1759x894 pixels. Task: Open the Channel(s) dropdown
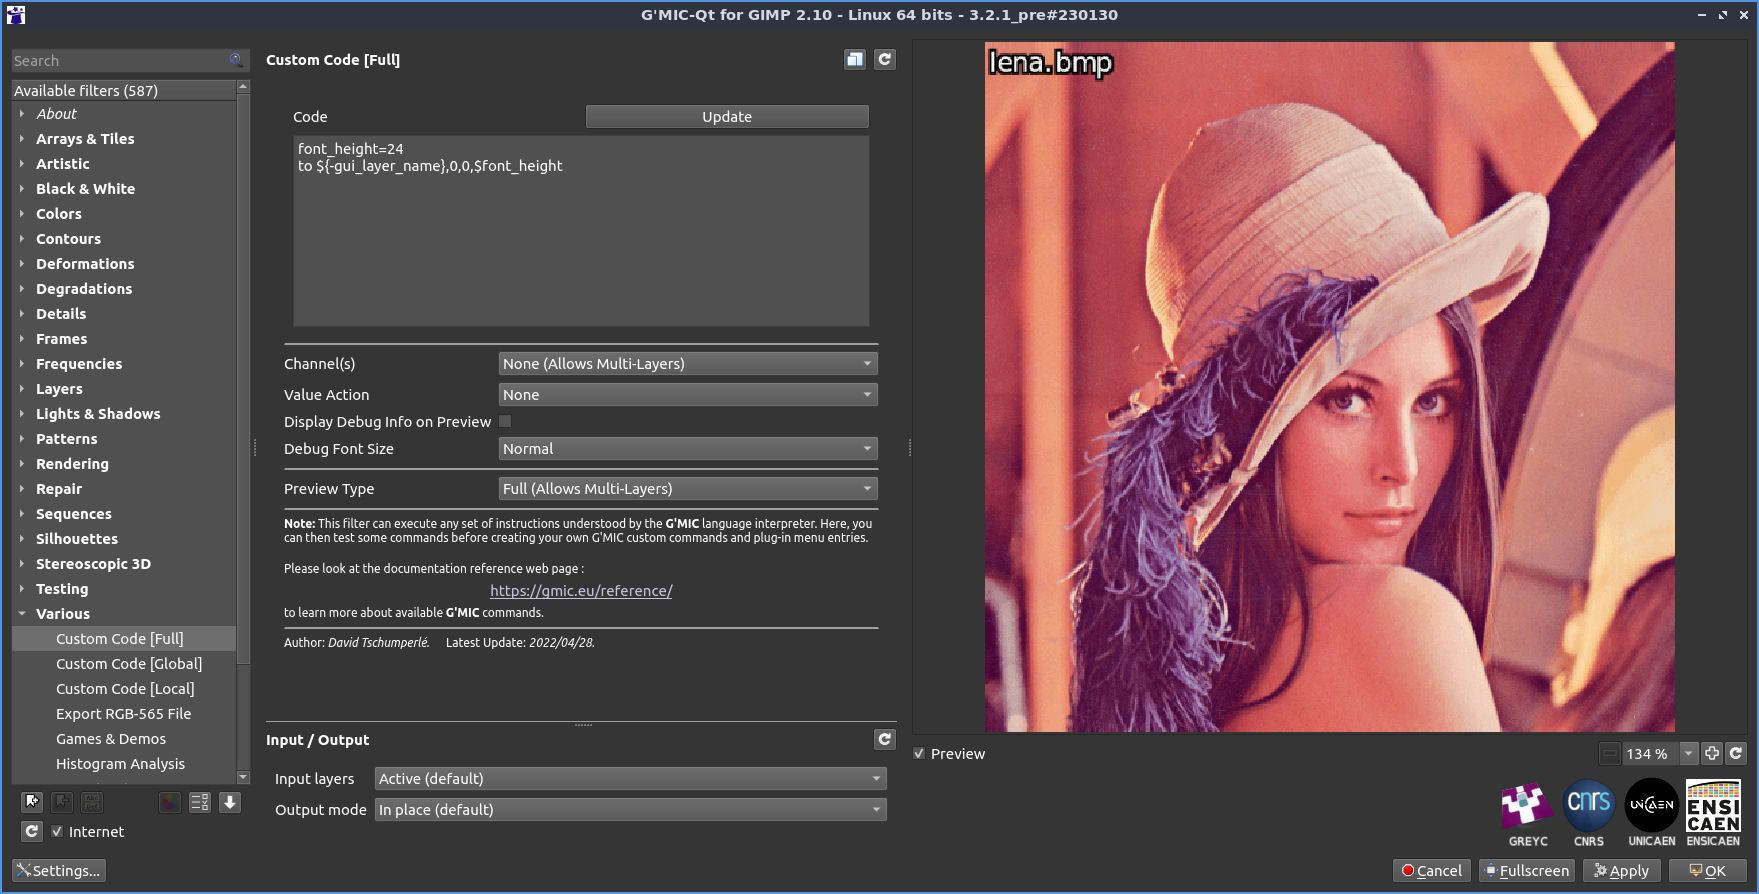[x=687, y=364]
